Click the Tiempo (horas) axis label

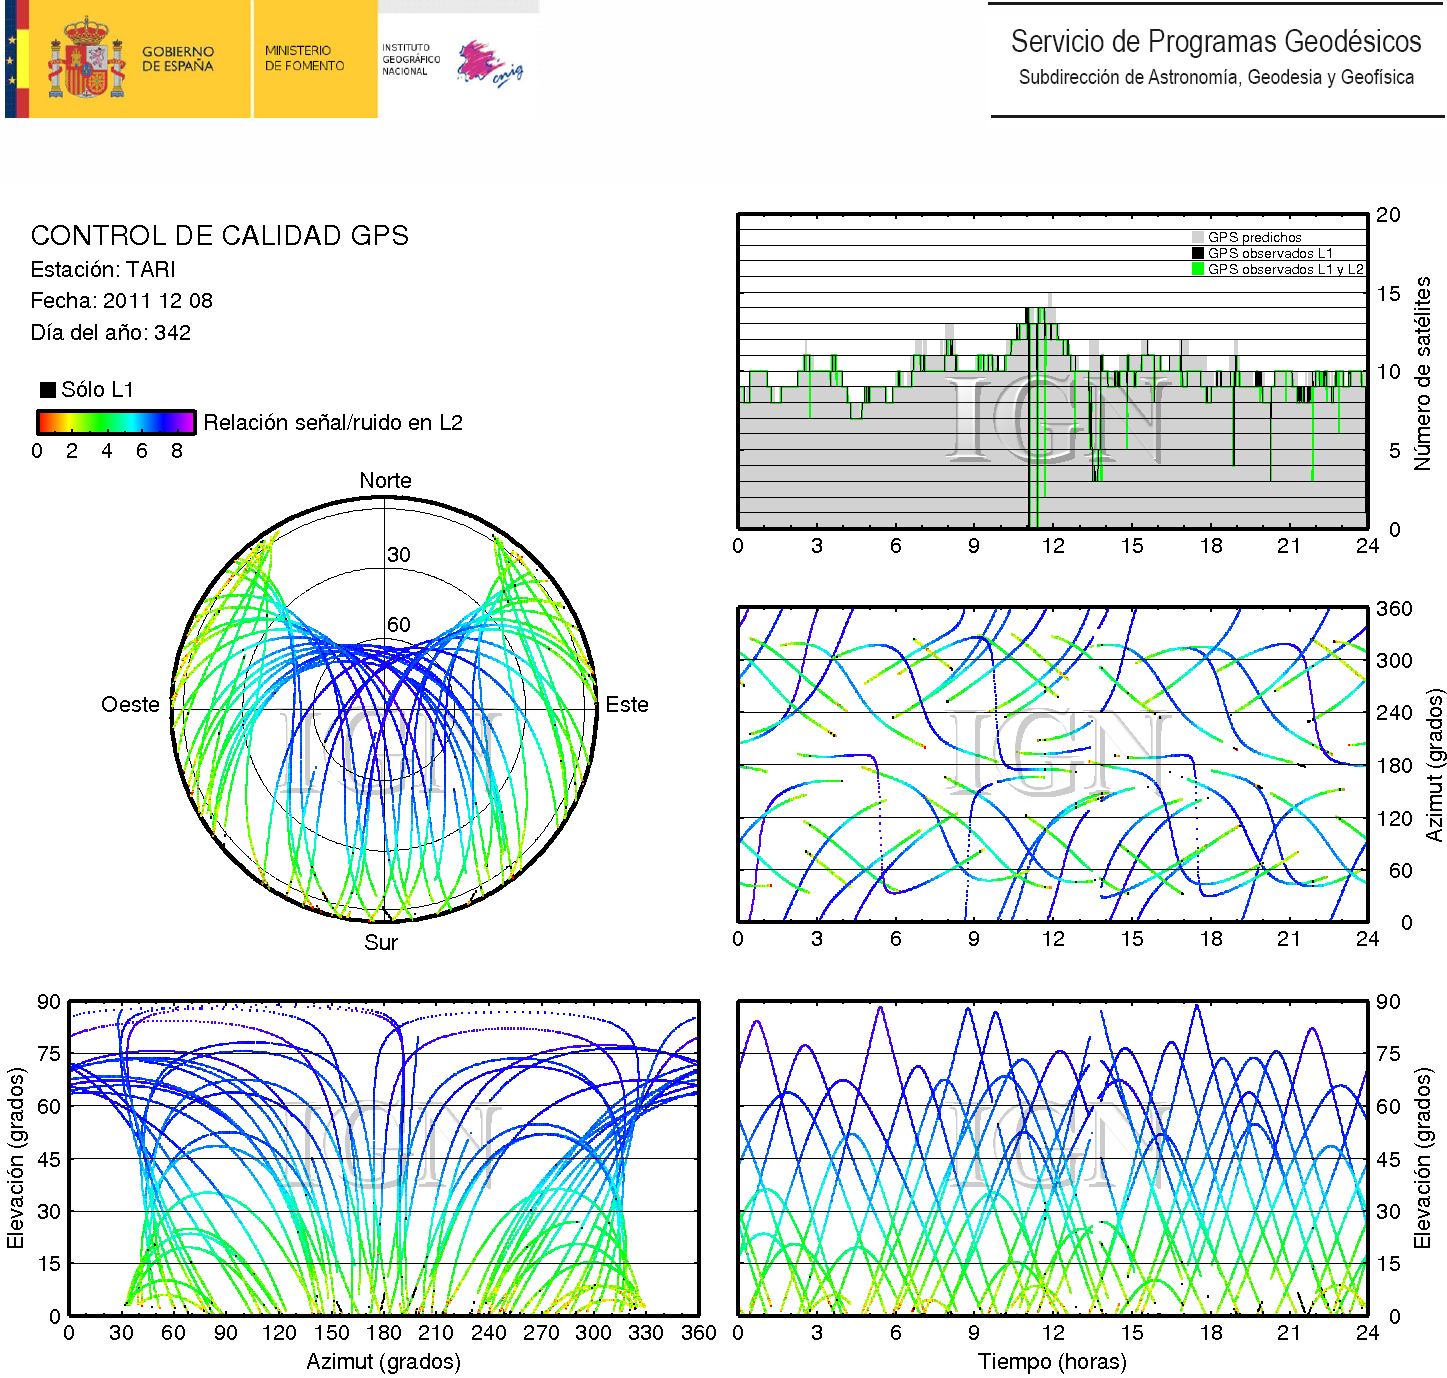pyautogui.click(x=1052, y=1362)
